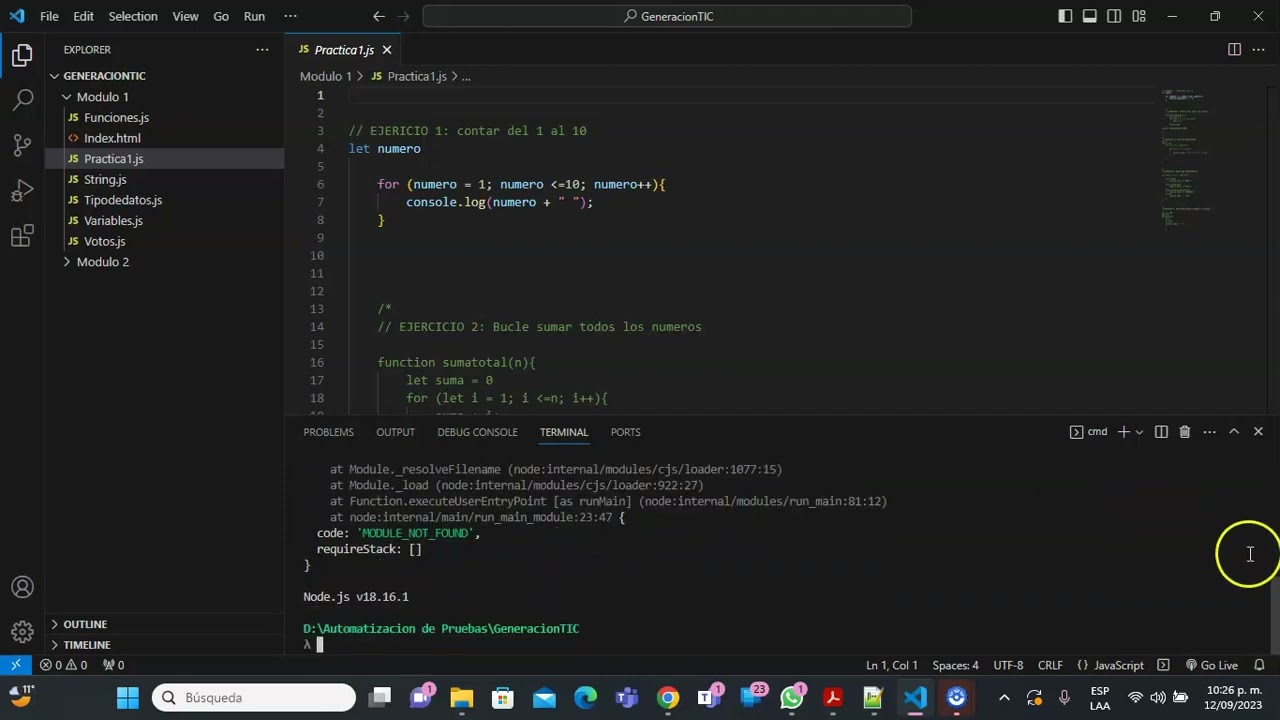The image size is (1280, 720).
Task: Open the Selection menu
Action: click(133, 16)
